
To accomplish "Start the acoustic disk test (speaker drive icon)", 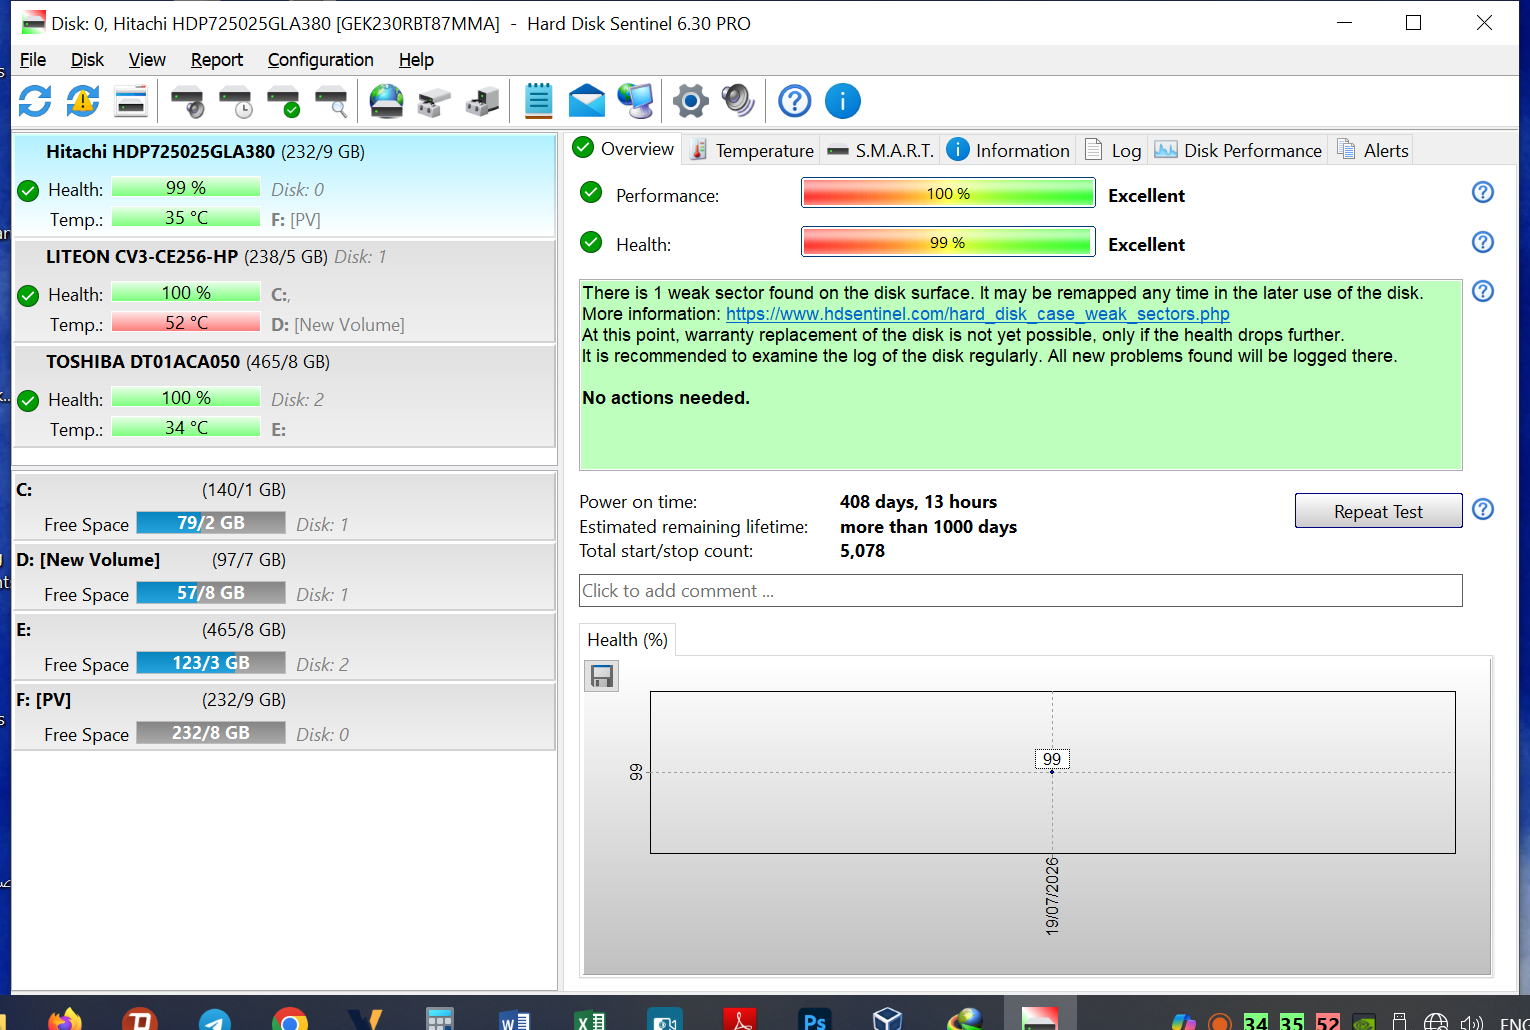I will pyautogui.click(x=187, y=101).
